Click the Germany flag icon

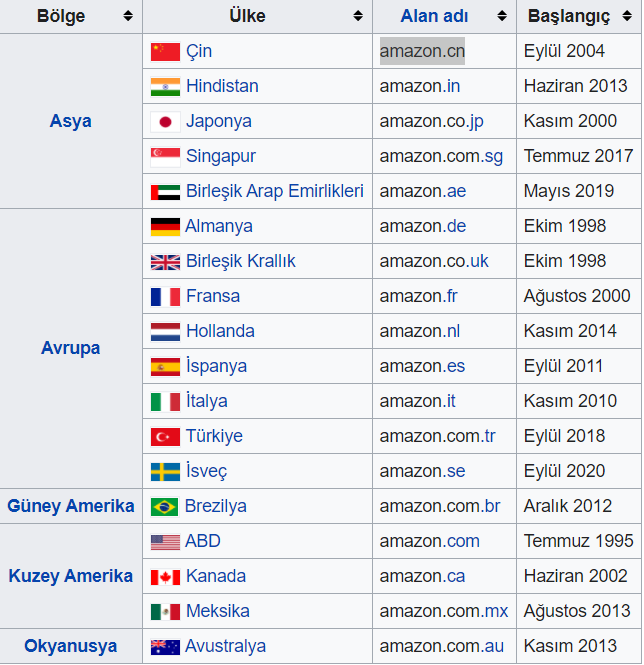165,227
